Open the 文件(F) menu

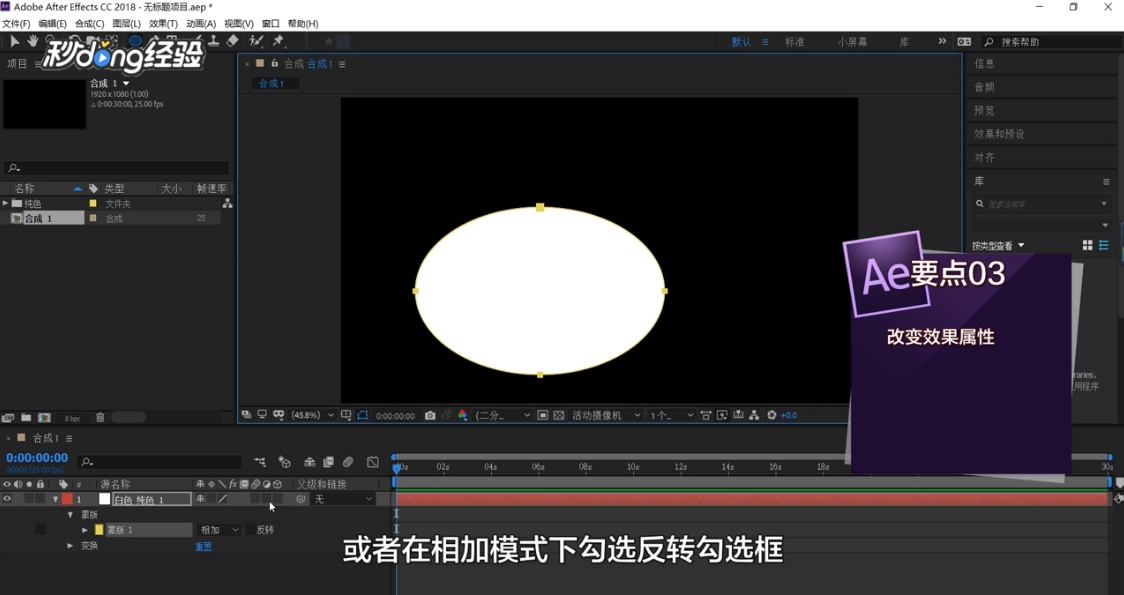point(16,24)
